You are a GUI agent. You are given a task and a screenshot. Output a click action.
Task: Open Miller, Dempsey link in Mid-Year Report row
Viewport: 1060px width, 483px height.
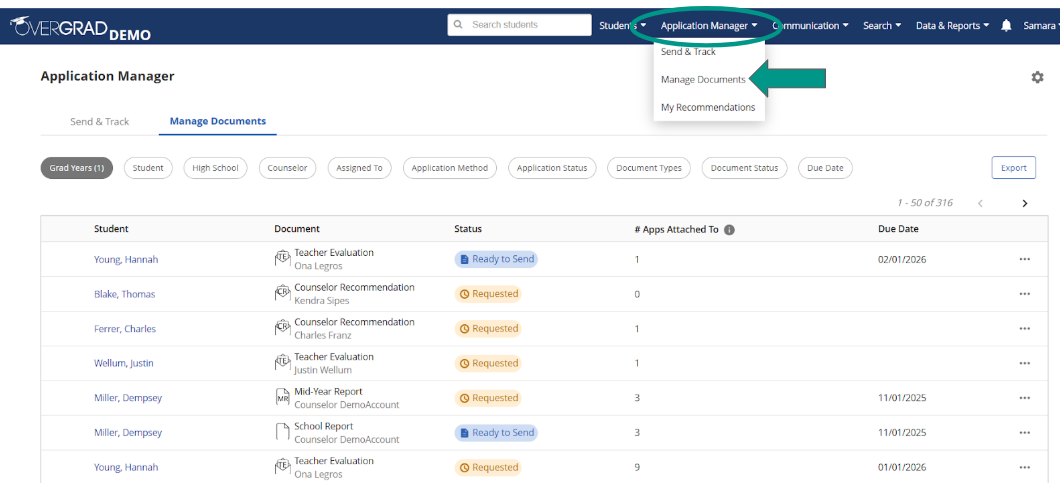click(x=128, y=398)
